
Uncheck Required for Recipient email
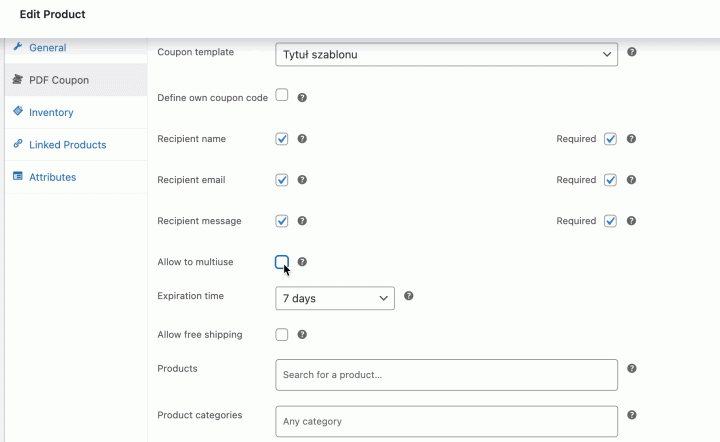coord(610,180)
